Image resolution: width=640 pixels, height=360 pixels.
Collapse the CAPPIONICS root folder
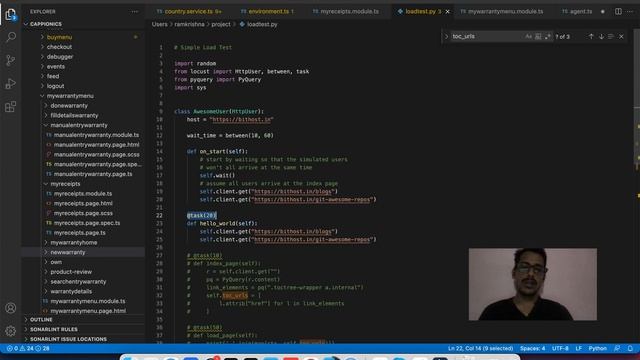click(x=46, y=24)
